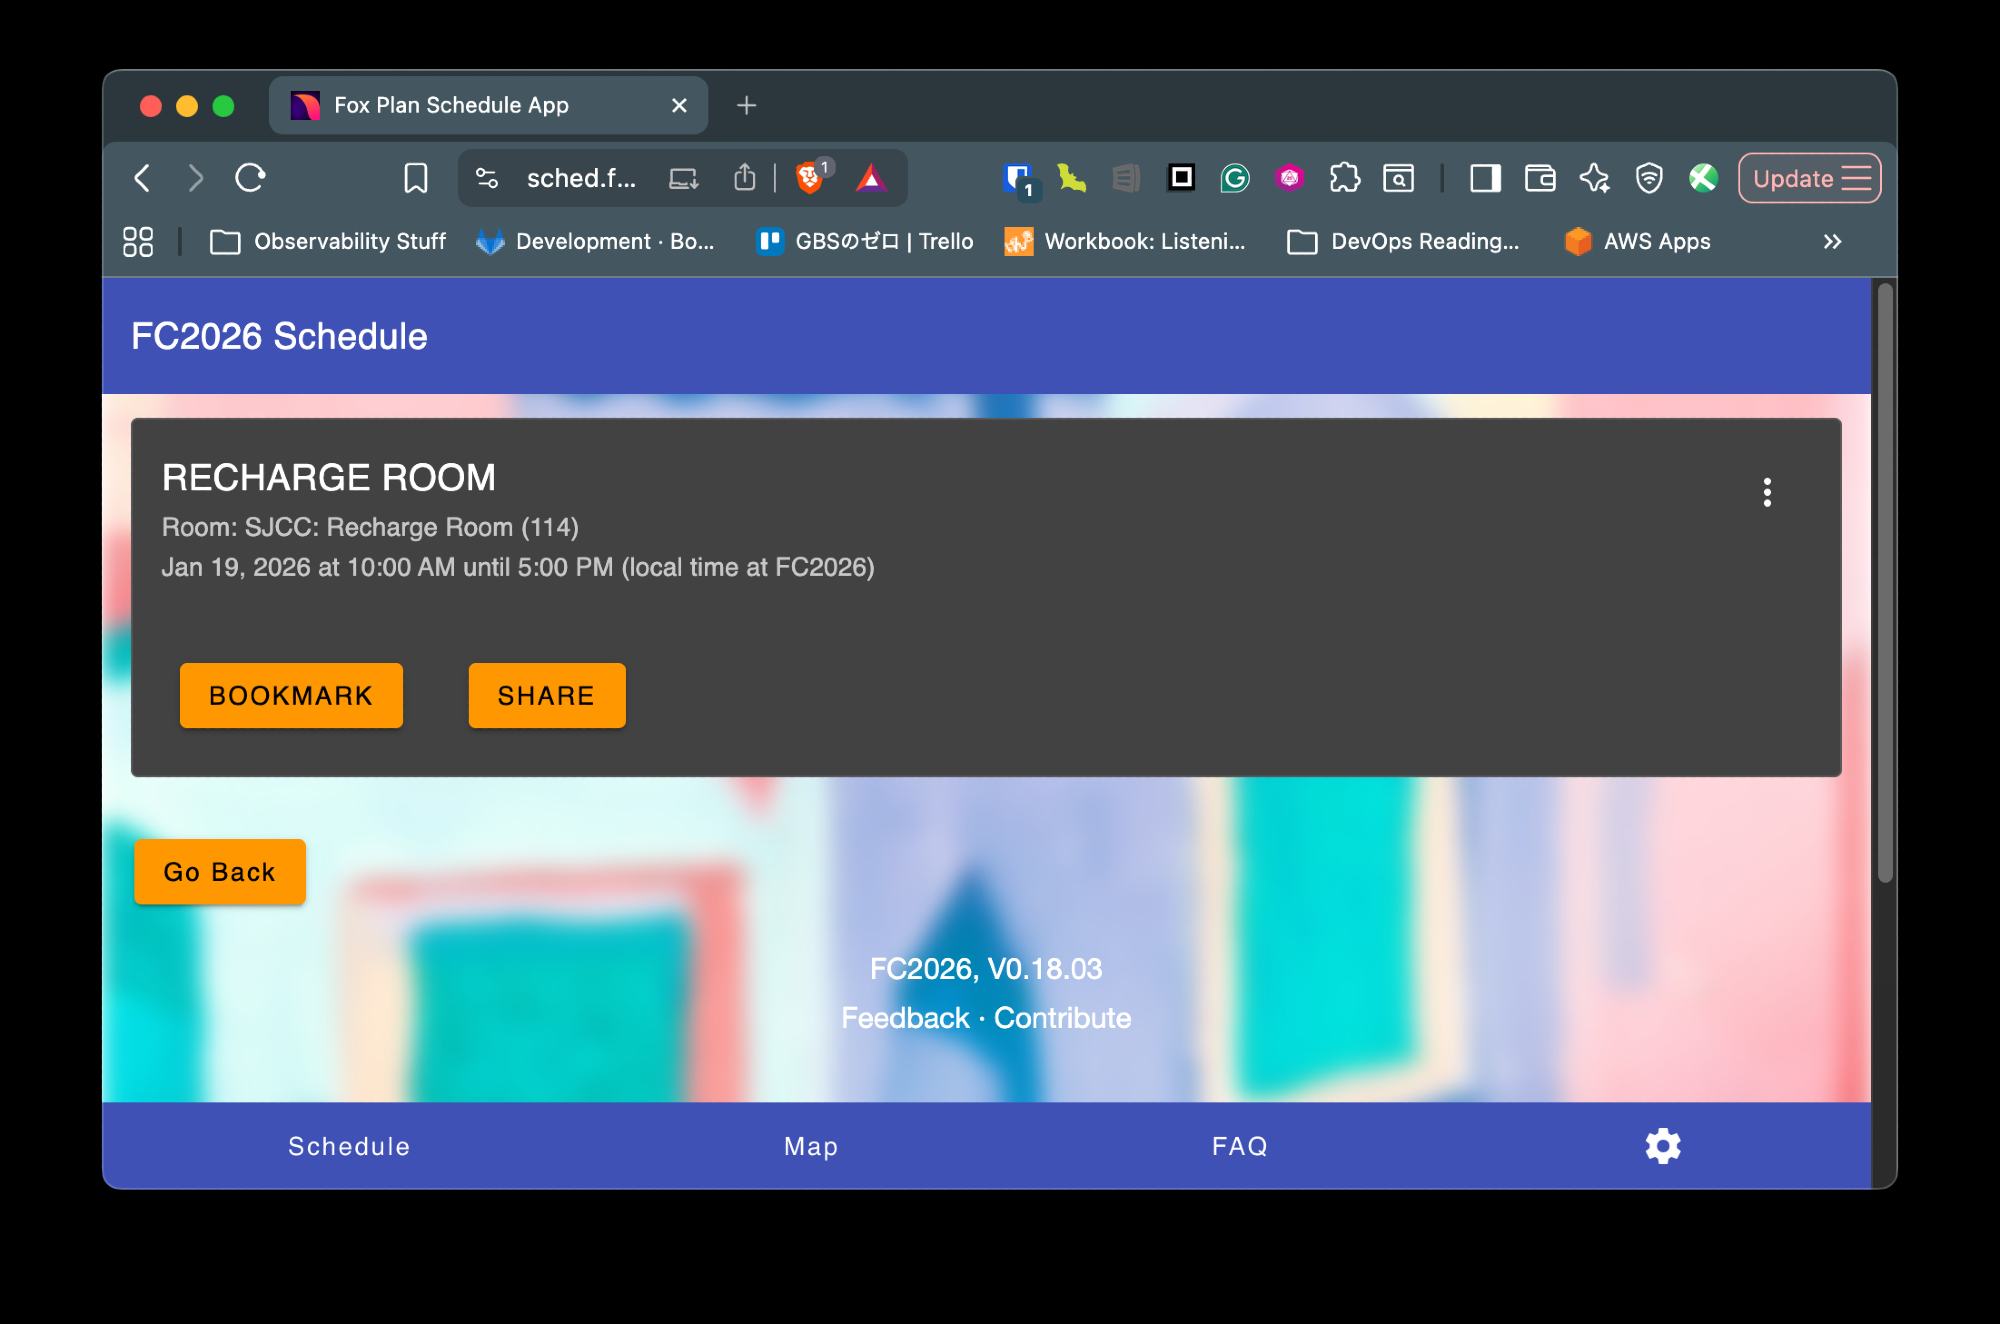Image resolution: width=2000 pixels, height=1324 pixels.
Task: Click the Grammarly extension icon
Action: (x=1235, y=179)
